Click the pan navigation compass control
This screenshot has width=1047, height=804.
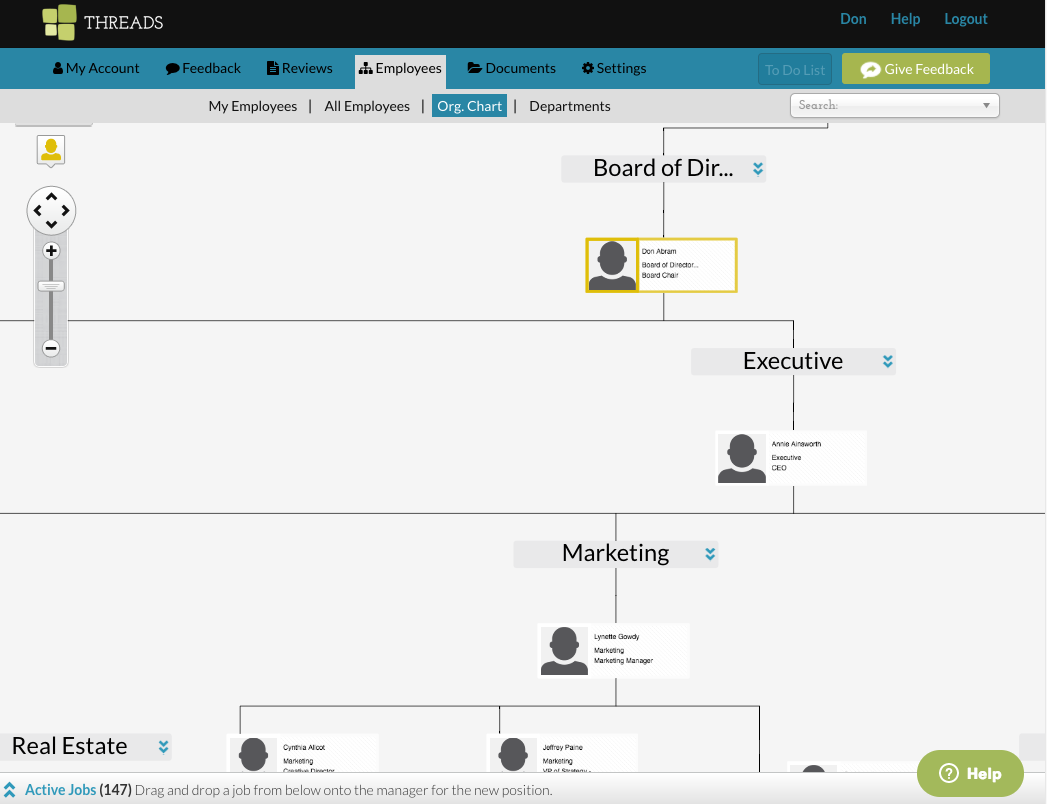pyautogui.click(x=51, y=210)
